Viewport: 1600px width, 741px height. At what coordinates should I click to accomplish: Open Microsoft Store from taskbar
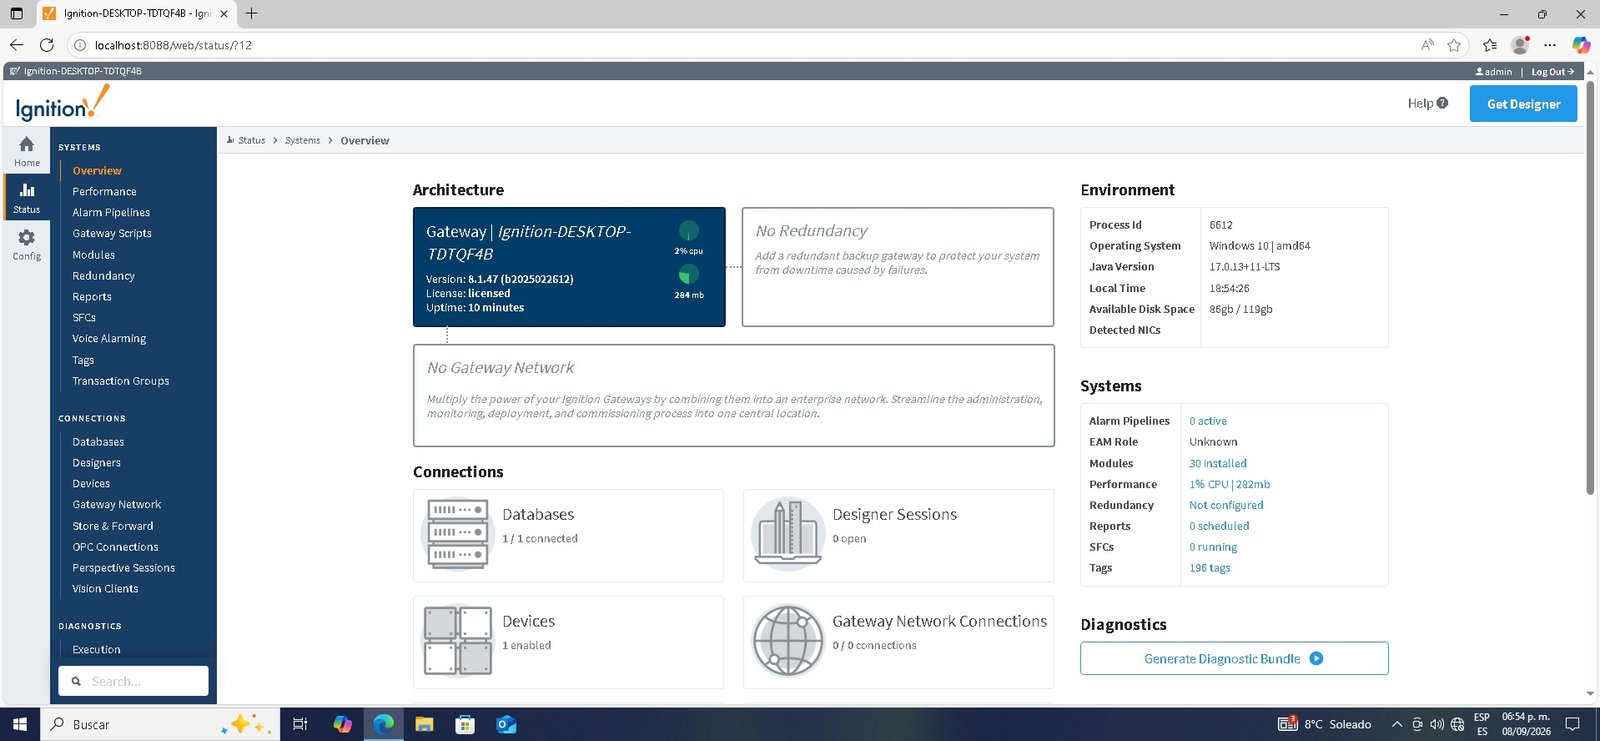tap(465, 724)
